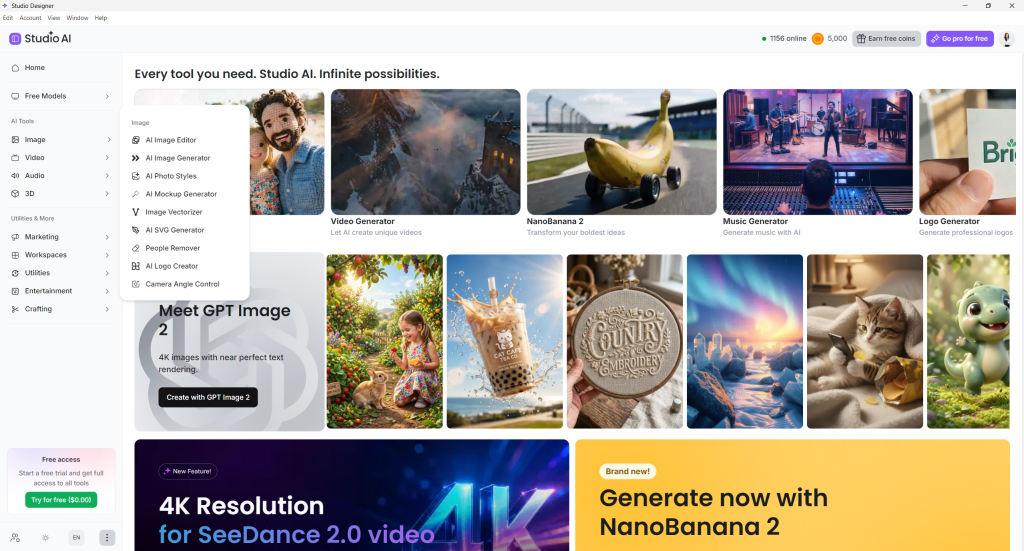Click the coin balance icon
Image resolution: width=1024 pixels, height=551 pixels.
pos(818,39)
